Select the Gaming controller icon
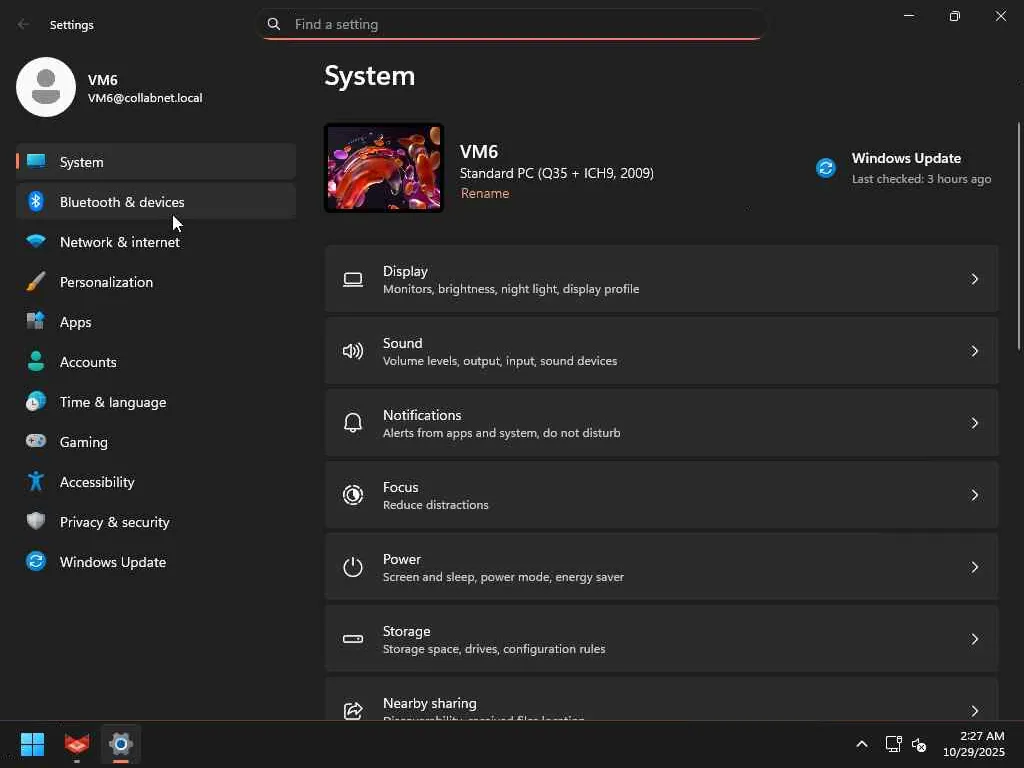The height and width of the screenshot is (768, 1024). tap(36, 442)
